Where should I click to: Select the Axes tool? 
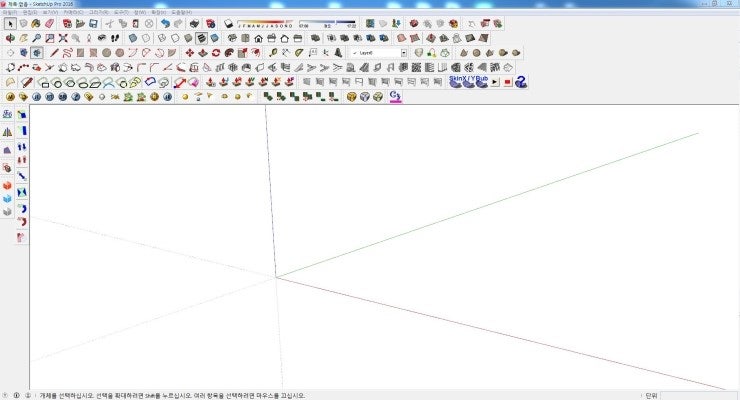click(326, 53)
